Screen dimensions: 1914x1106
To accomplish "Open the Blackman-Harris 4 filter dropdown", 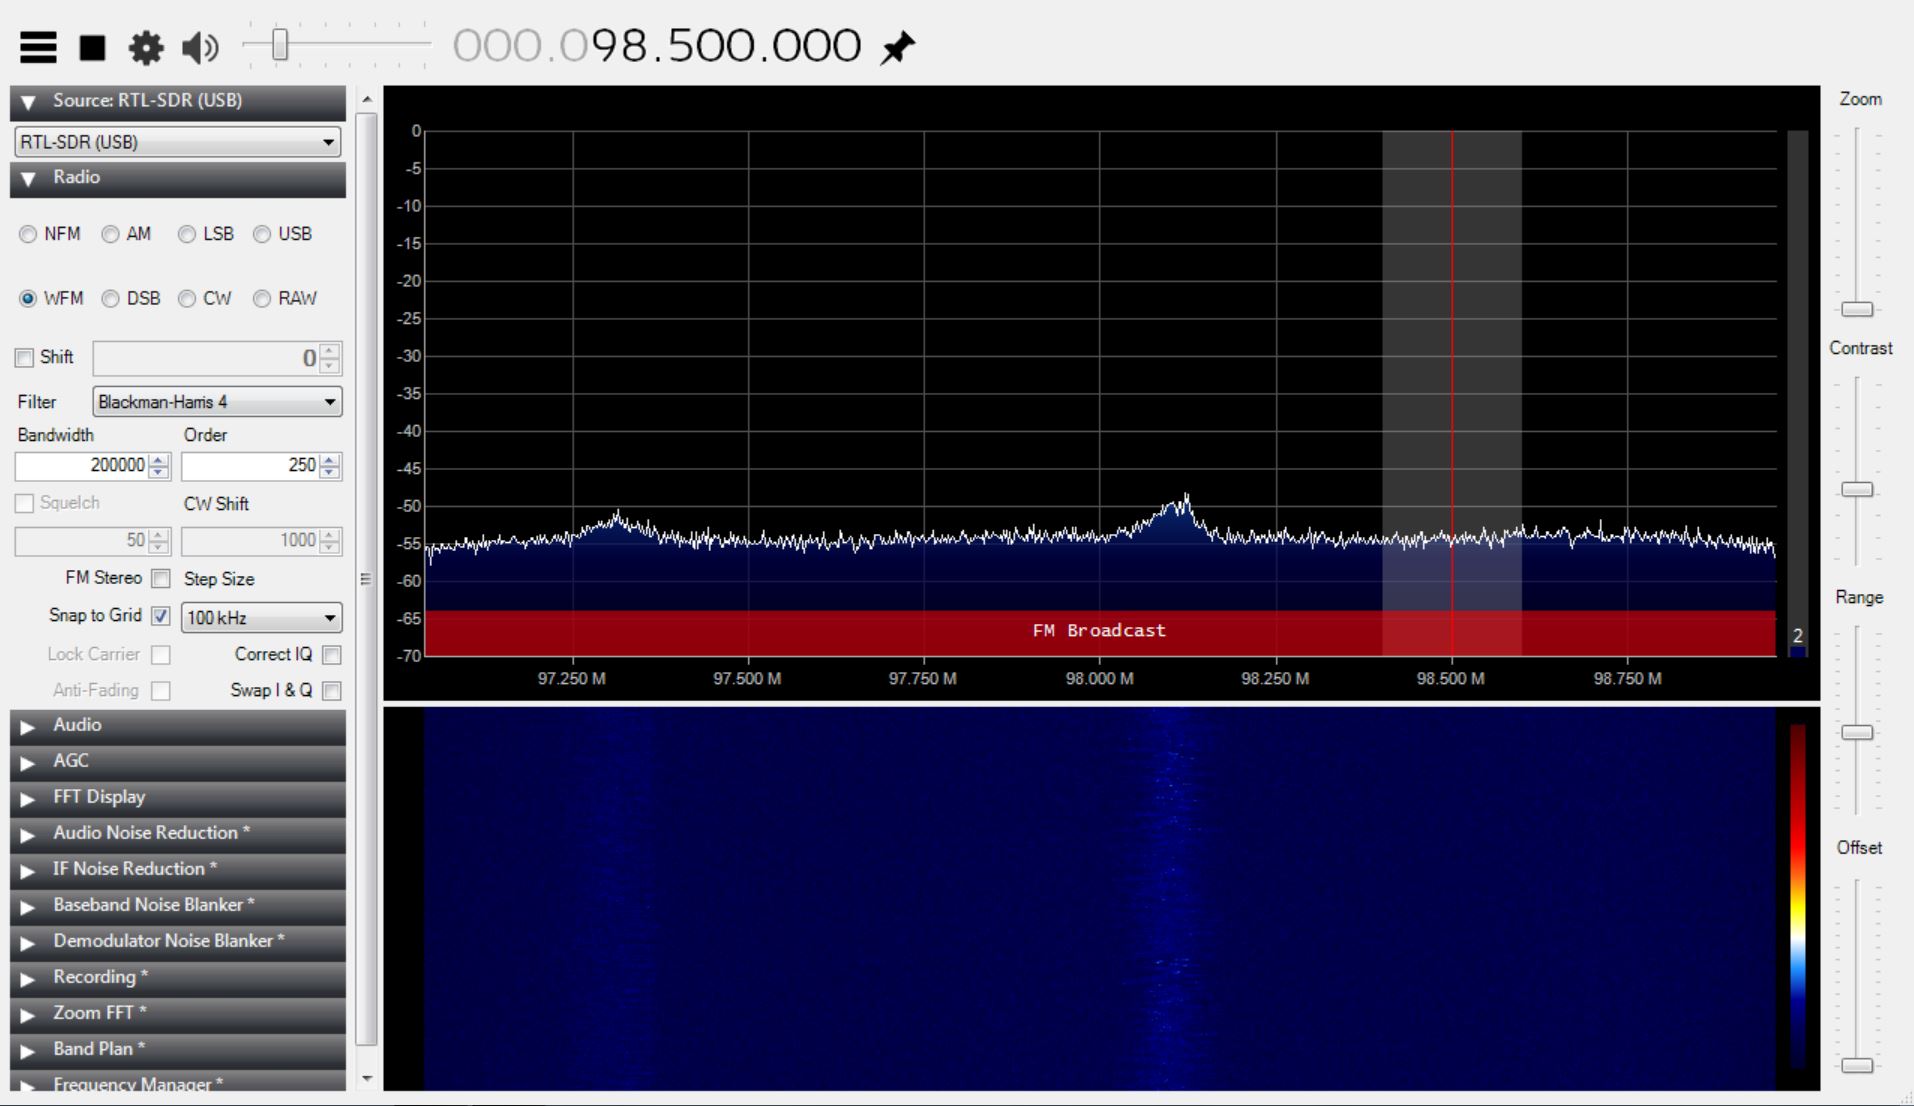I will coord(216,402).
